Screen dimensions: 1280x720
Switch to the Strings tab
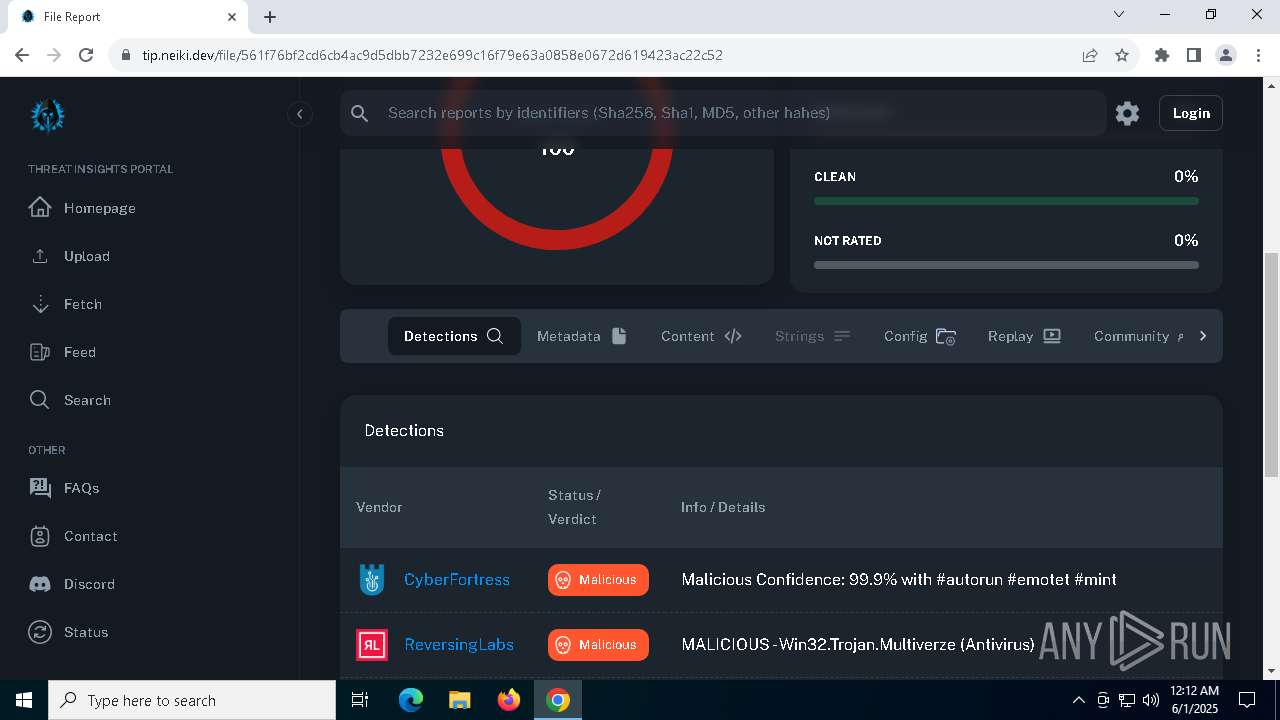point(812,336)
